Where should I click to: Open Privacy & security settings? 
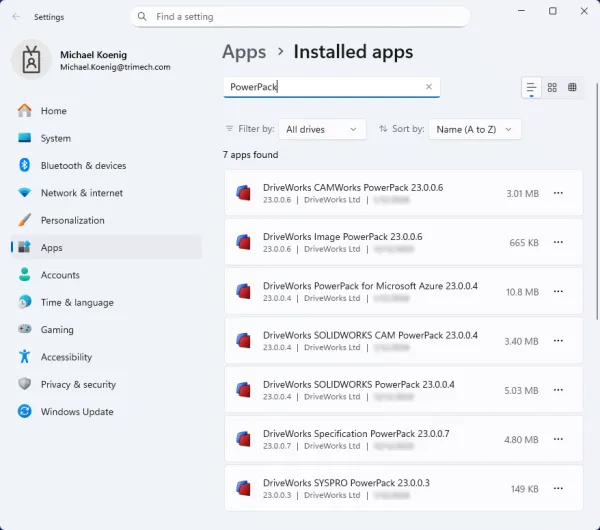point(106,384)
